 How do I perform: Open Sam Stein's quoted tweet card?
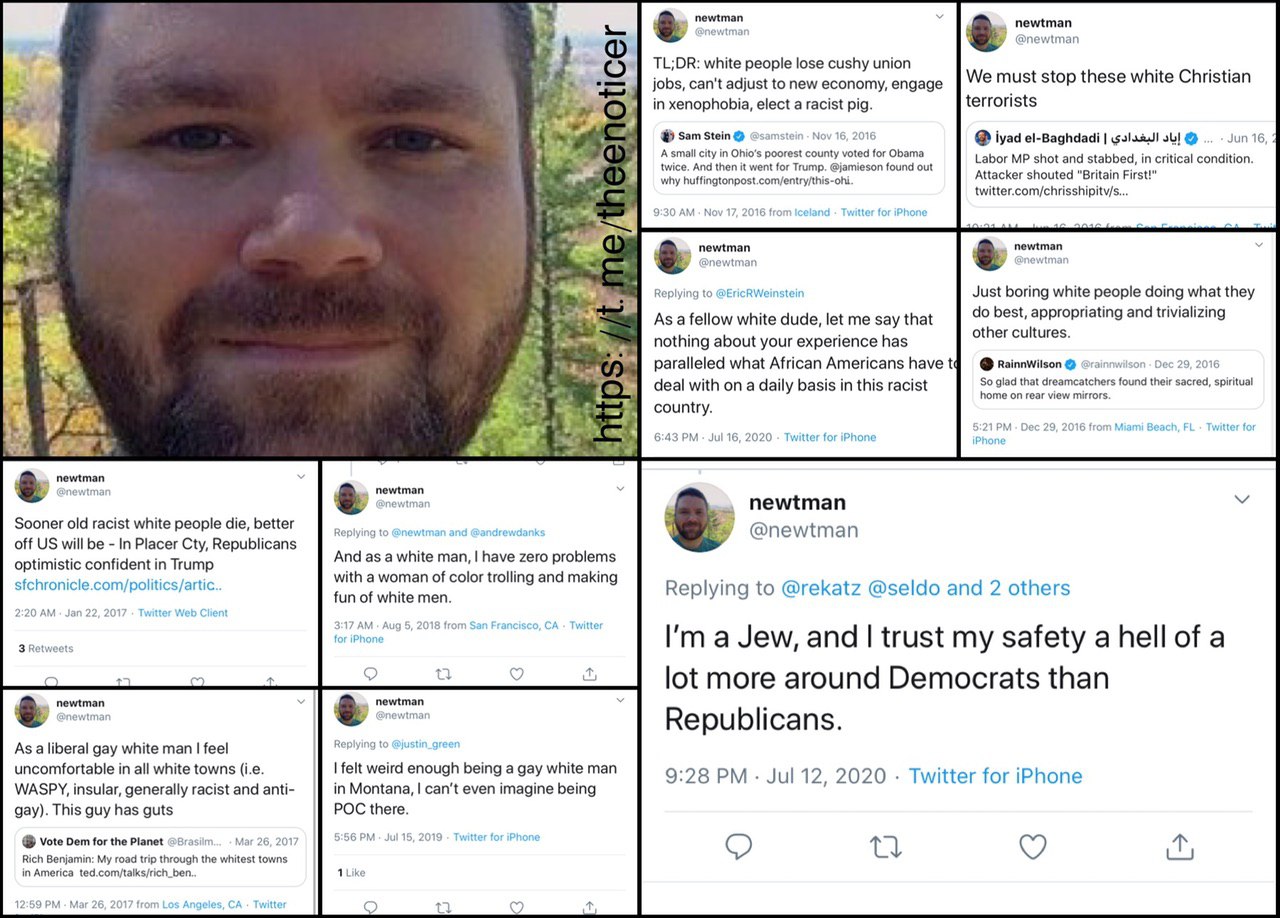[799, 158]
